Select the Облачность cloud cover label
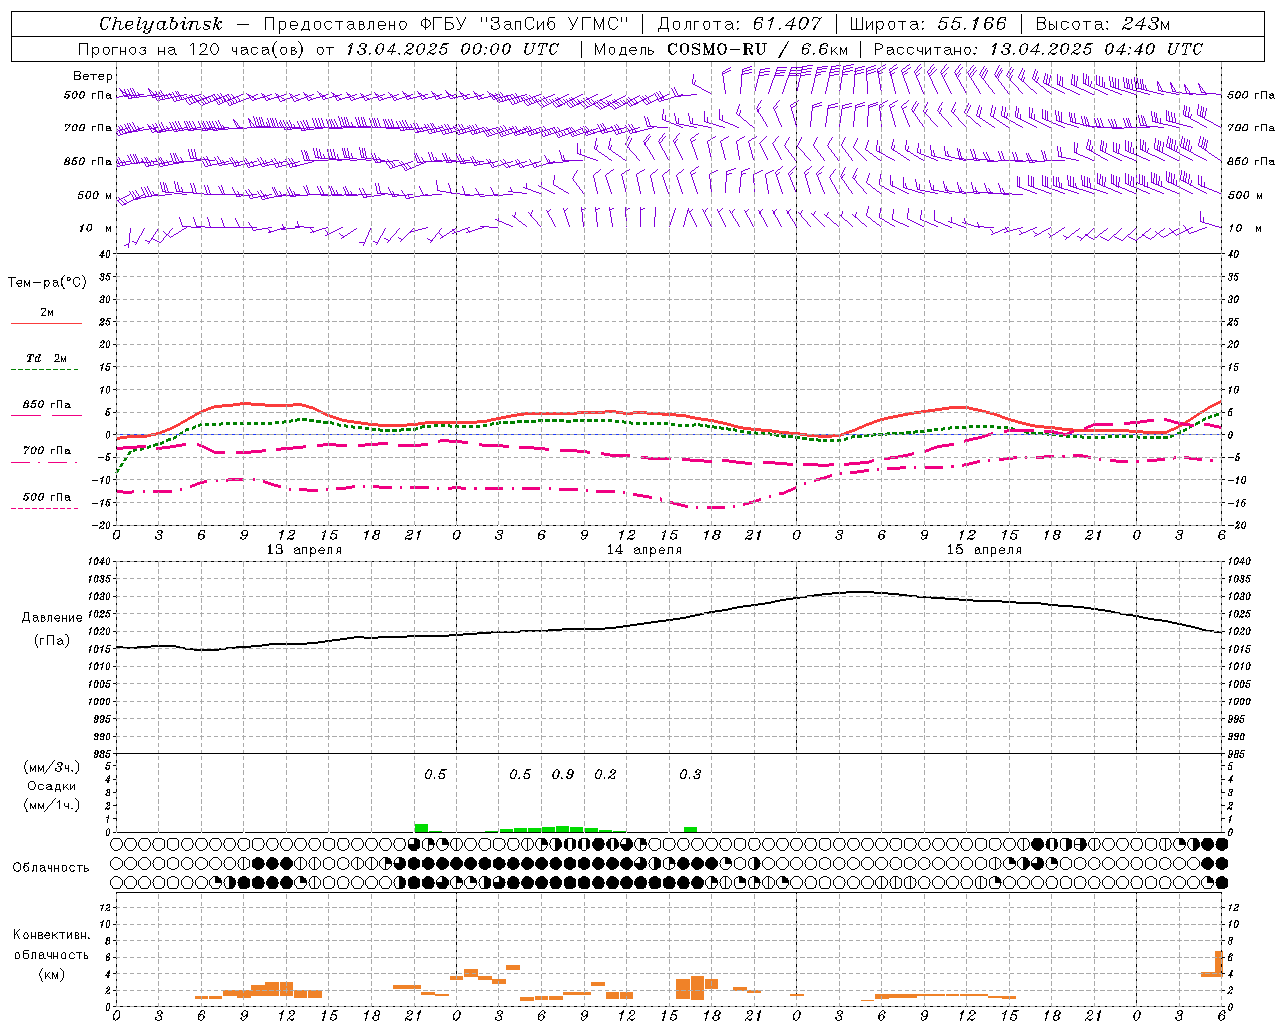This screenshot has height=1024, width=1280. coord(51,868)
